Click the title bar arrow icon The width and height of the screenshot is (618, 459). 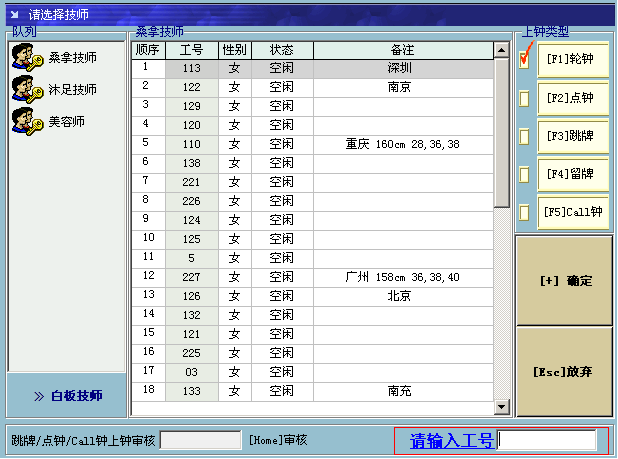click(15, 15)
